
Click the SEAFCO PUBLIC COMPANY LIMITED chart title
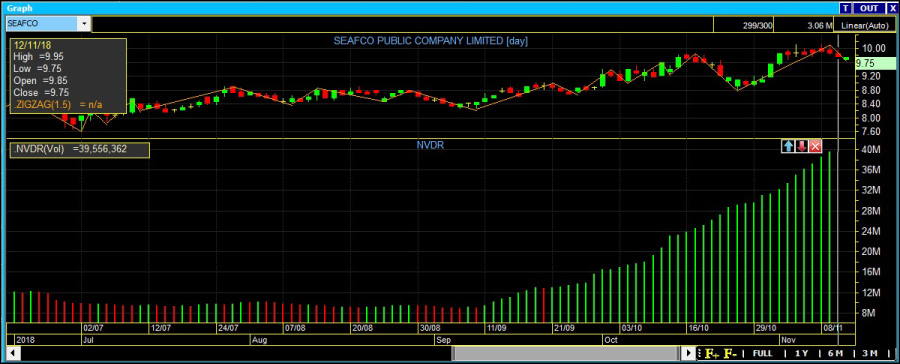430,41
